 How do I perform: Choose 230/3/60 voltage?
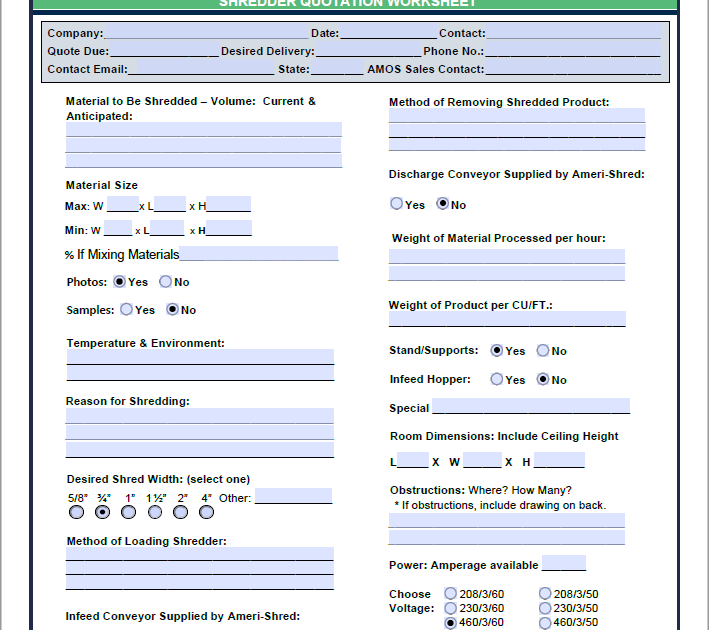(x=450, y=608)
